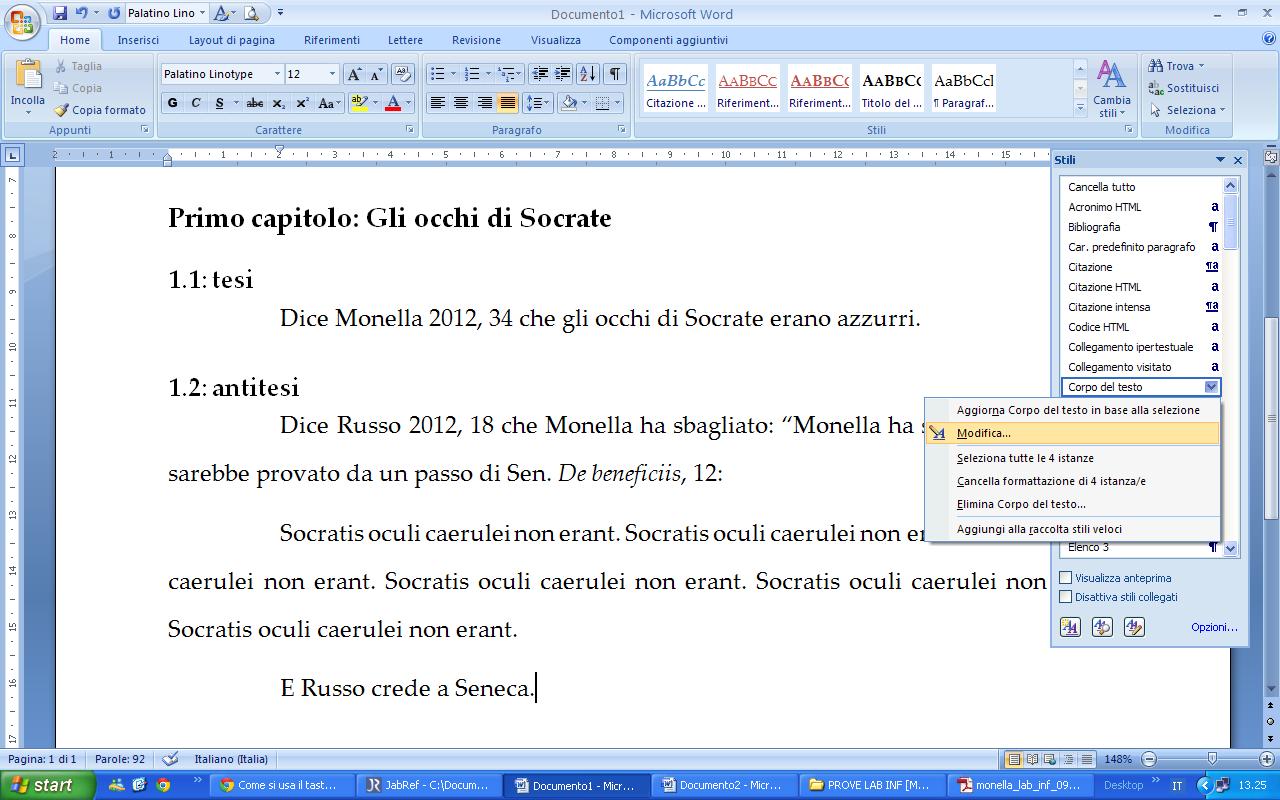Click New Style icon in Stili pane
1280x800 pixels.
pyautogui.click(x=1070, y=627)
